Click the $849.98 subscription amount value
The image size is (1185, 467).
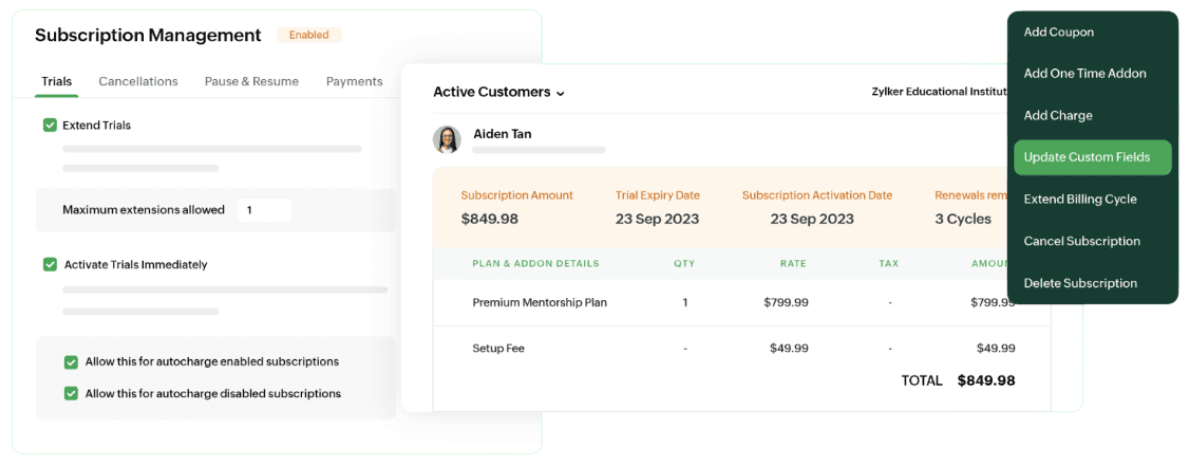point(489,219)
